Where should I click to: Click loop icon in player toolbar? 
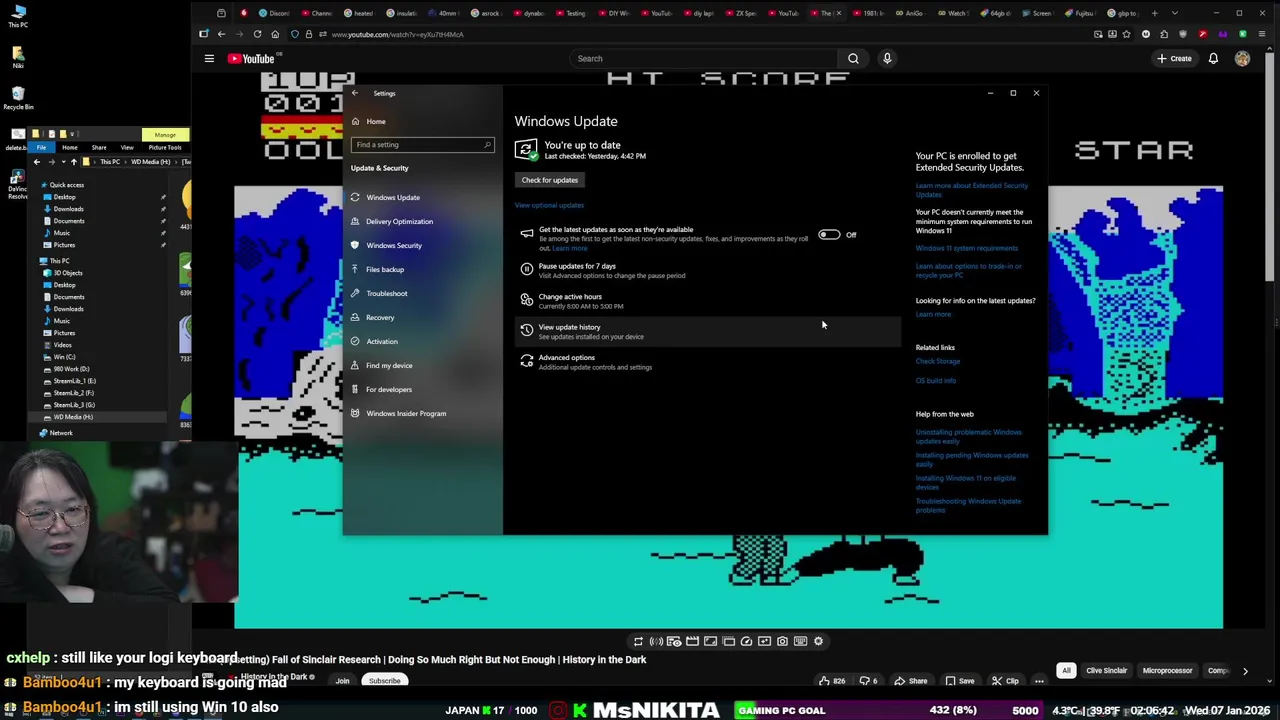pos(638,641)
